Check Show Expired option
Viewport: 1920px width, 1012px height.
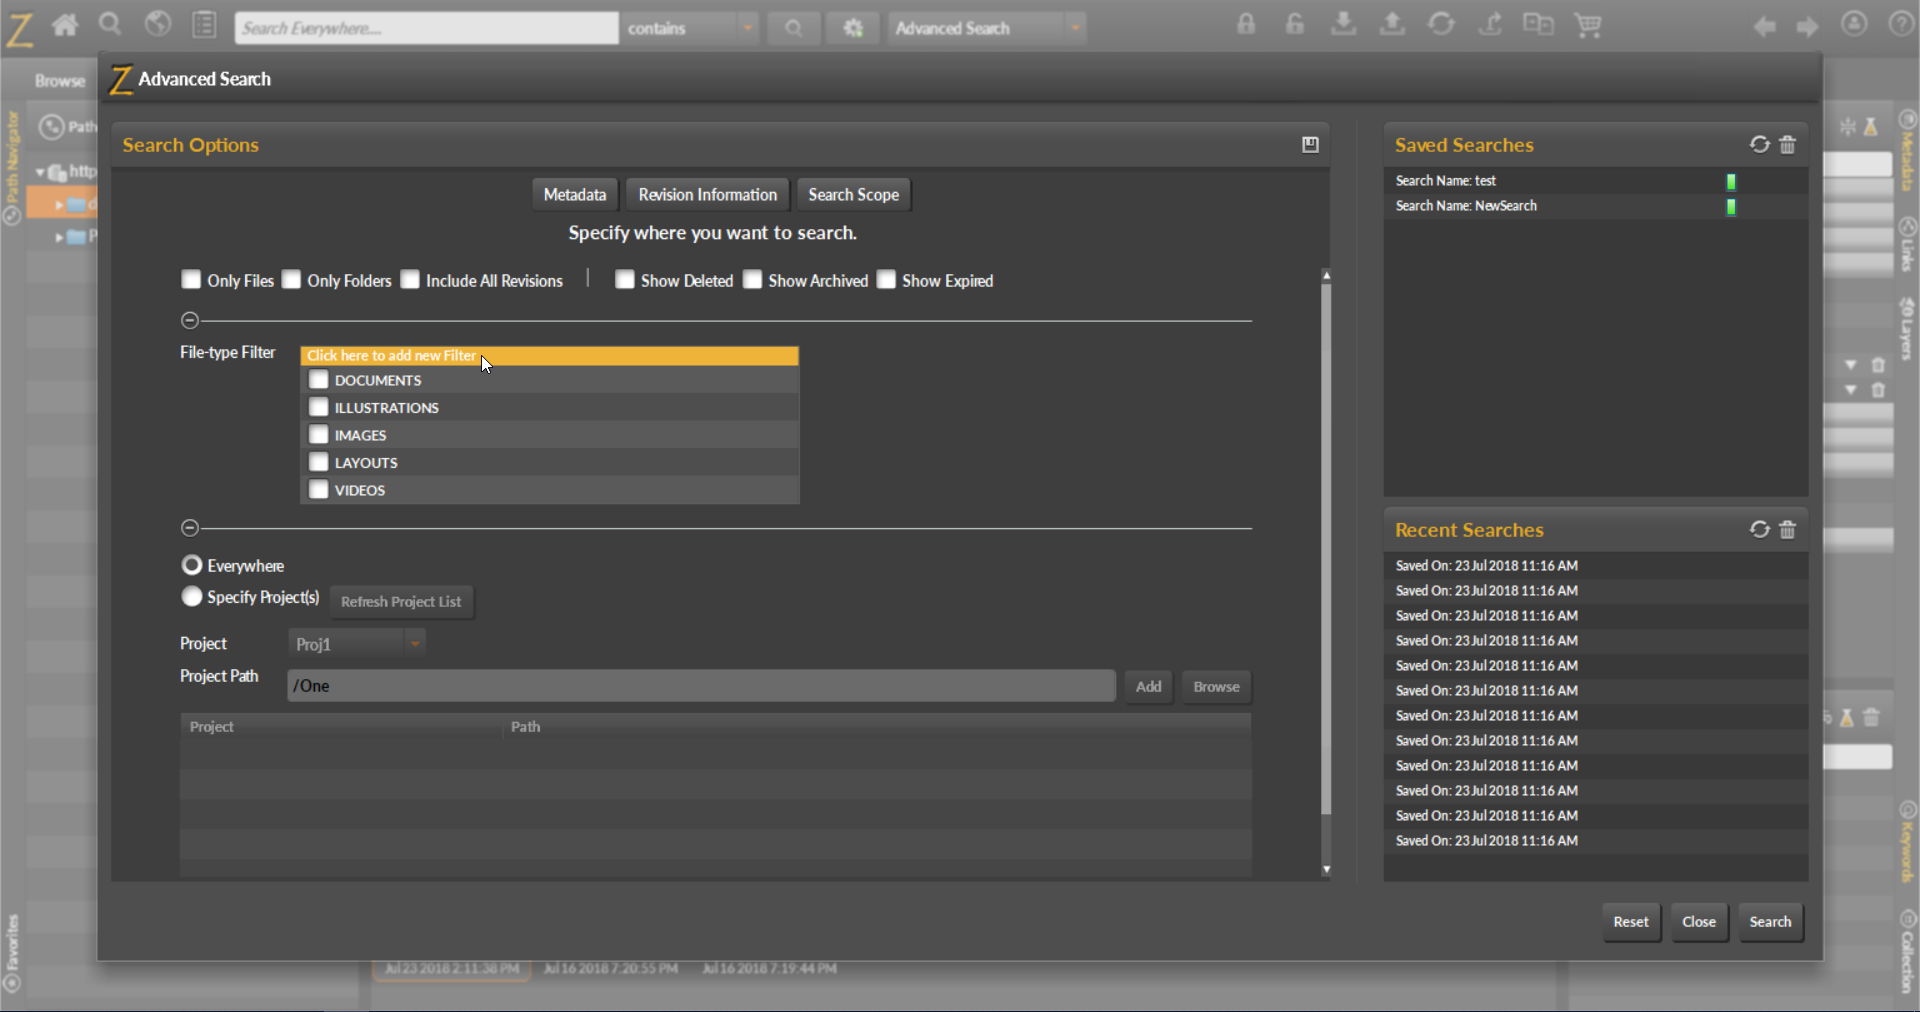pos(886,279)
